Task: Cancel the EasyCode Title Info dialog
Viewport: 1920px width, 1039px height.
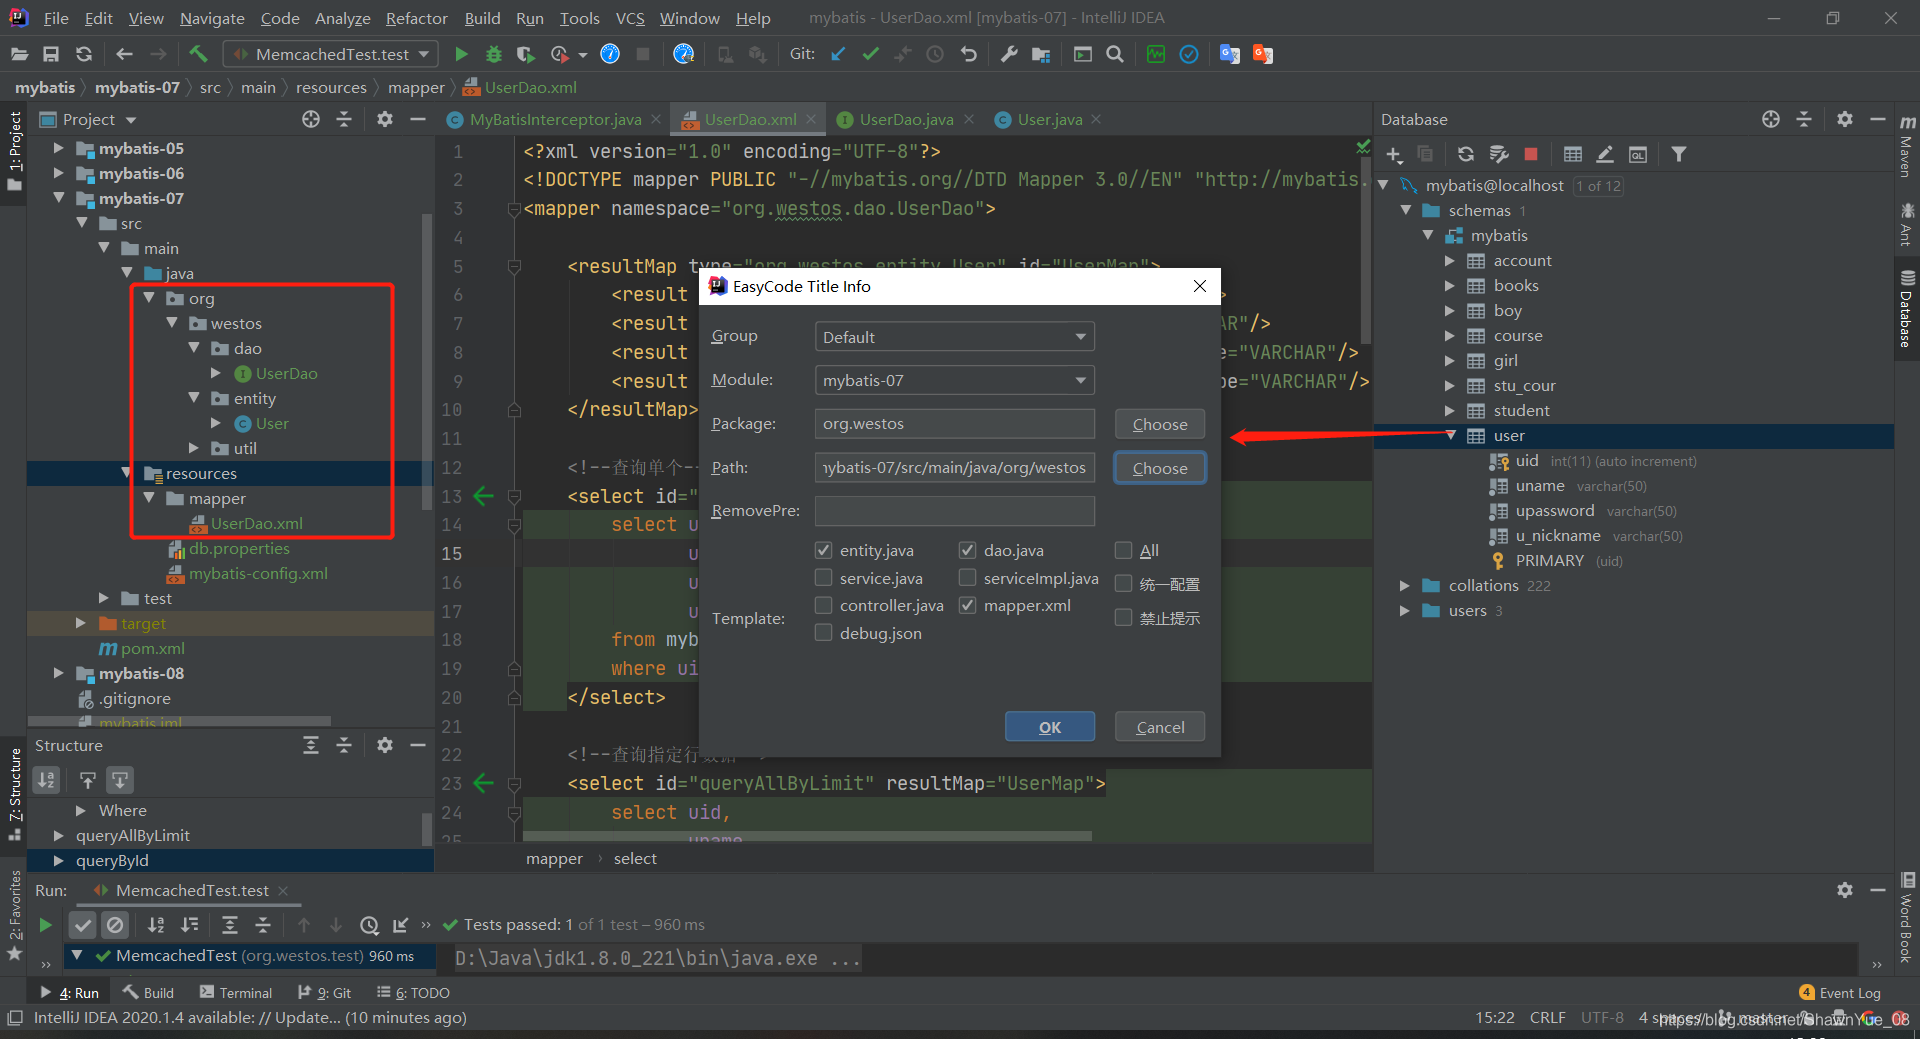Action: (1160, 727)
